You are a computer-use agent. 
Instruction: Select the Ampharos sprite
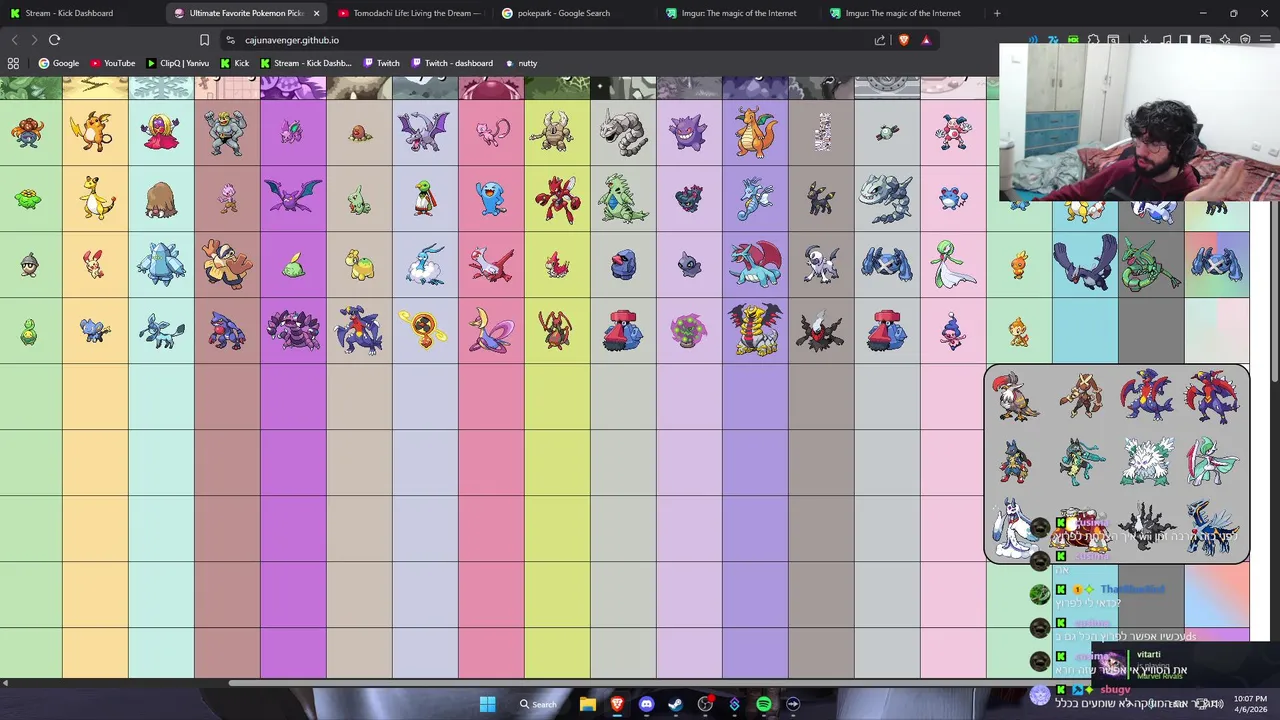tap(95, 198)
